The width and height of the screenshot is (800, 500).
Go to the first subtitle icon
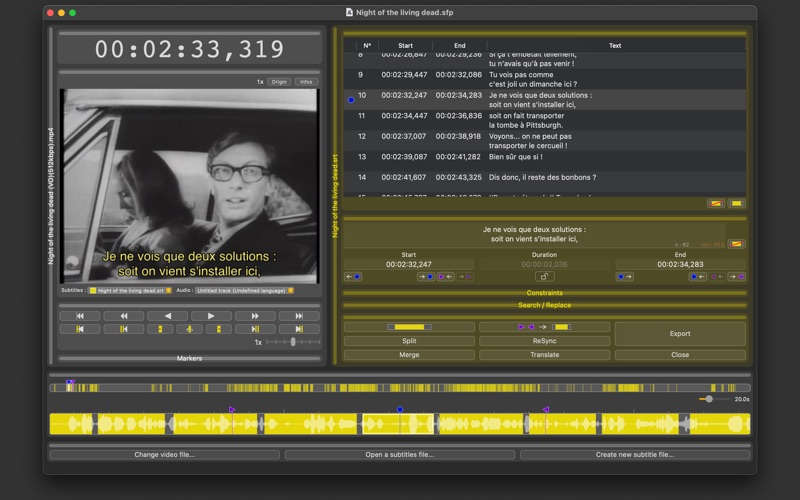80,329
